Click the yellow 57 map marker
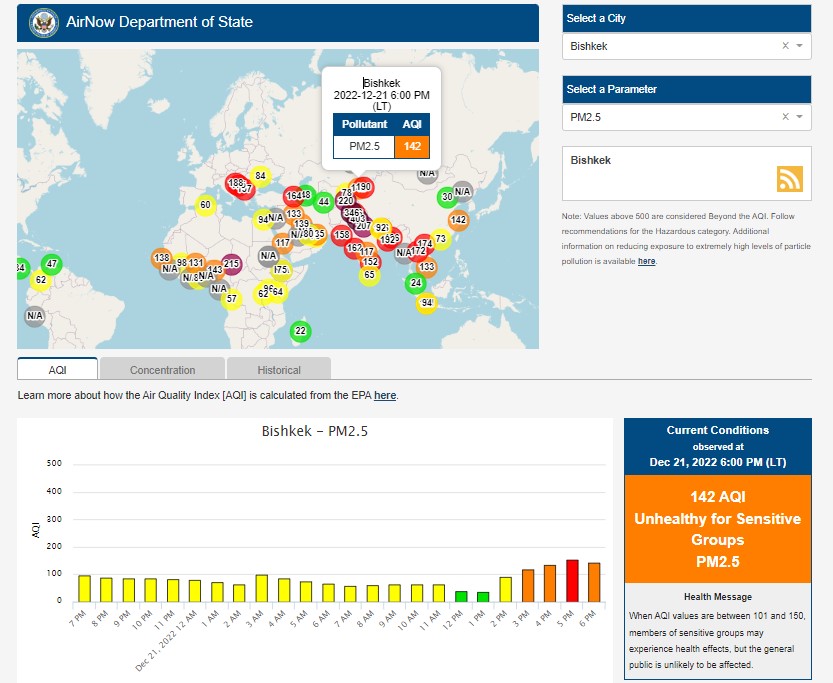This screenshot has width=833, height=683. (x=232, y=298)
